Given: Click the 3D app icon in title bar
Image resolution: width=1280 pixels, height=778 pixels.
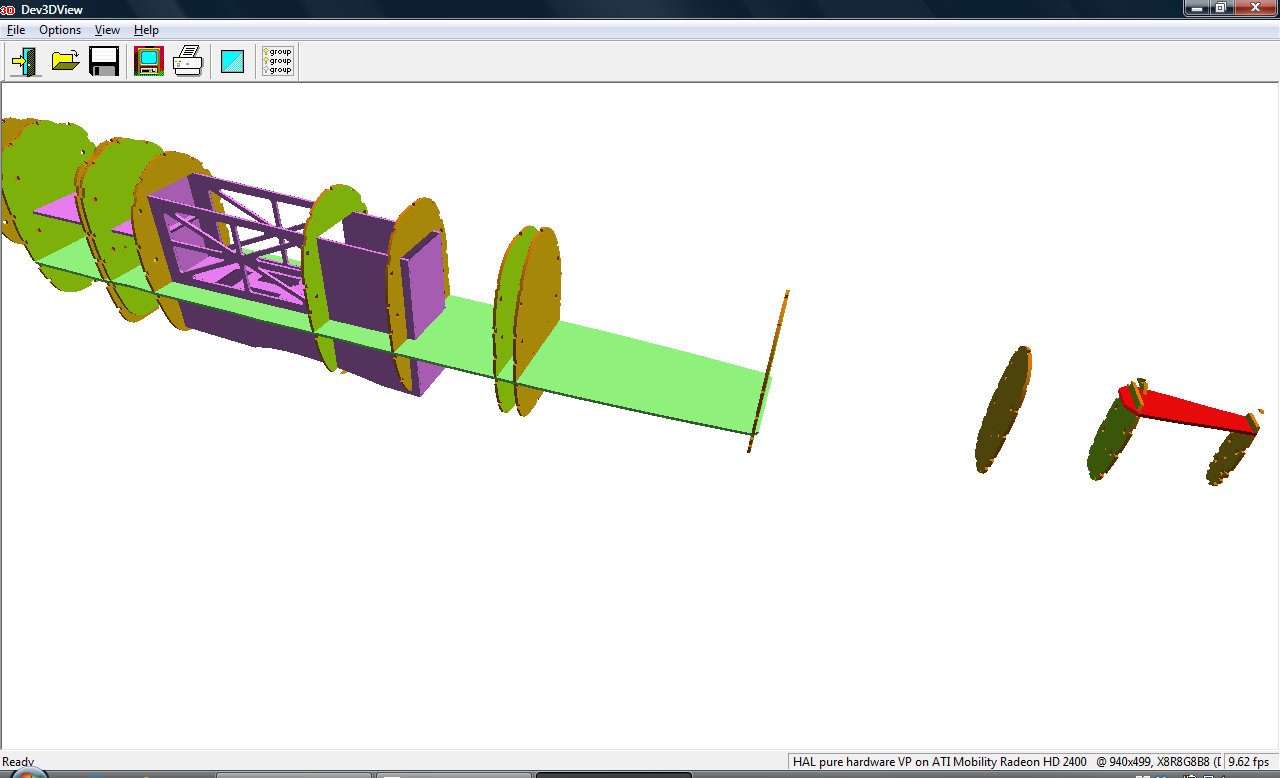Looking at the screenshot, I should coord(8,9).
